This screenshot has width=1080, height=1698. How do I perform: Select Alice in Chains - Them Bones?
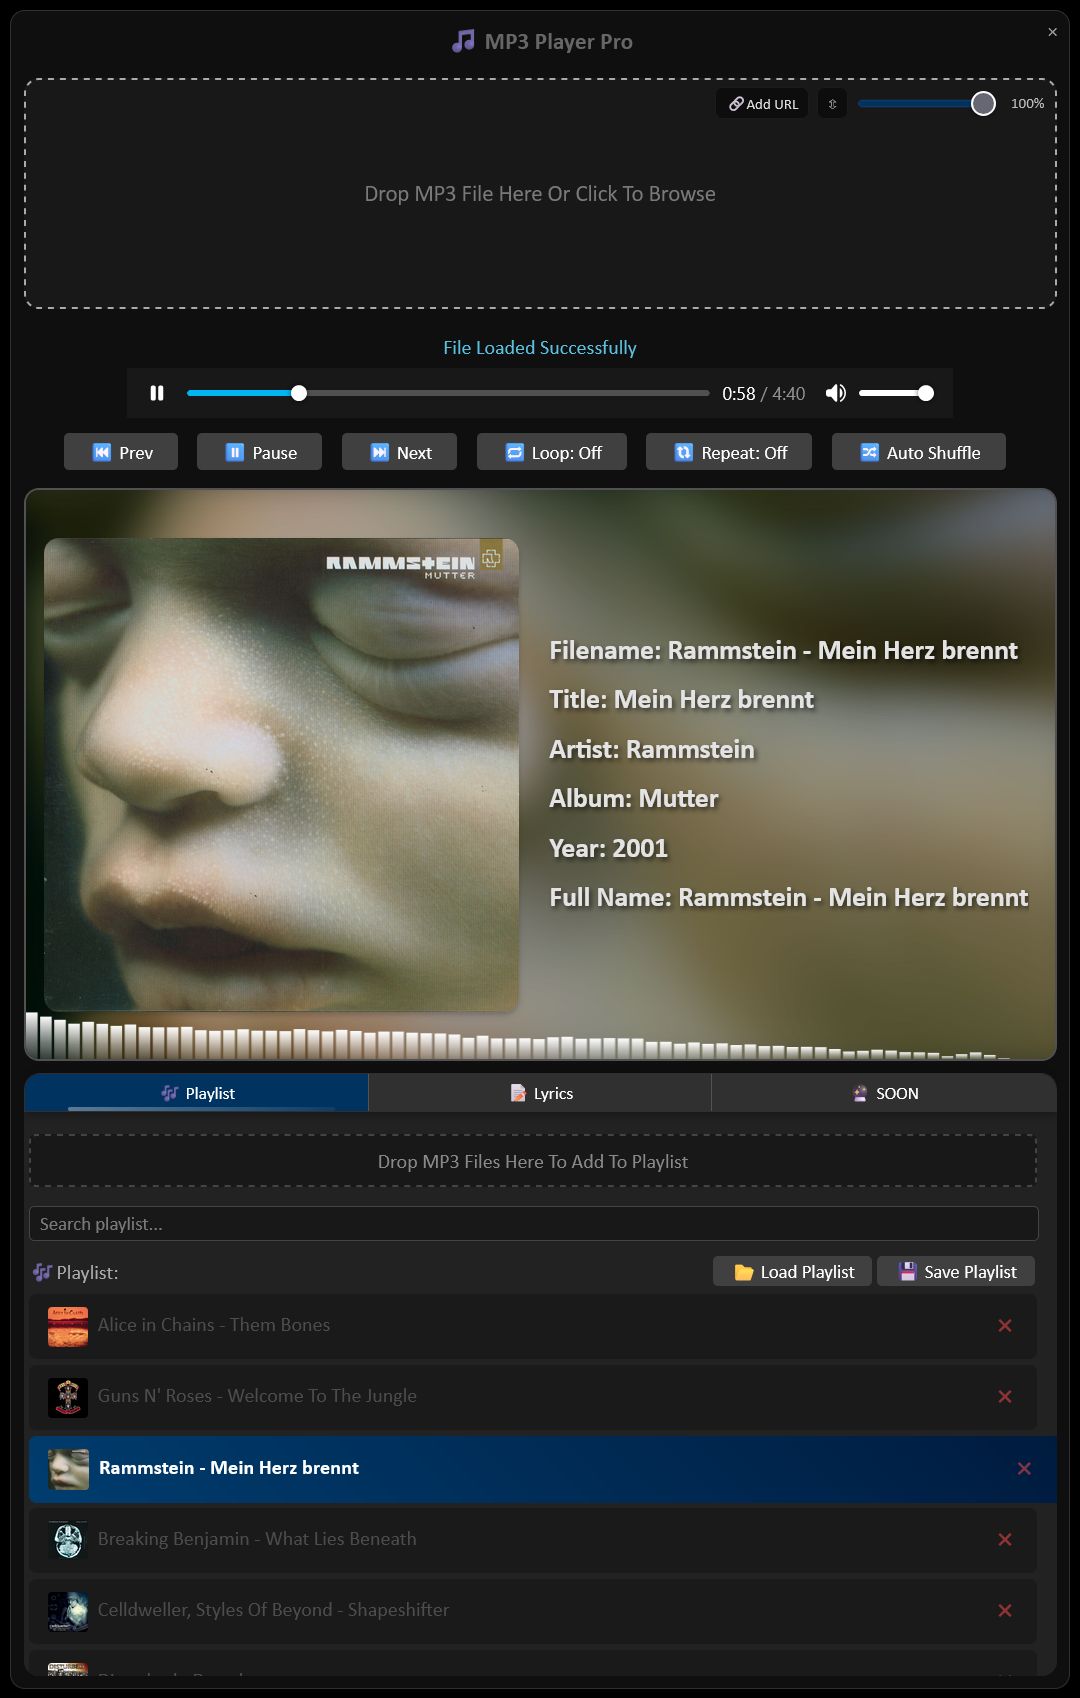533,1326
